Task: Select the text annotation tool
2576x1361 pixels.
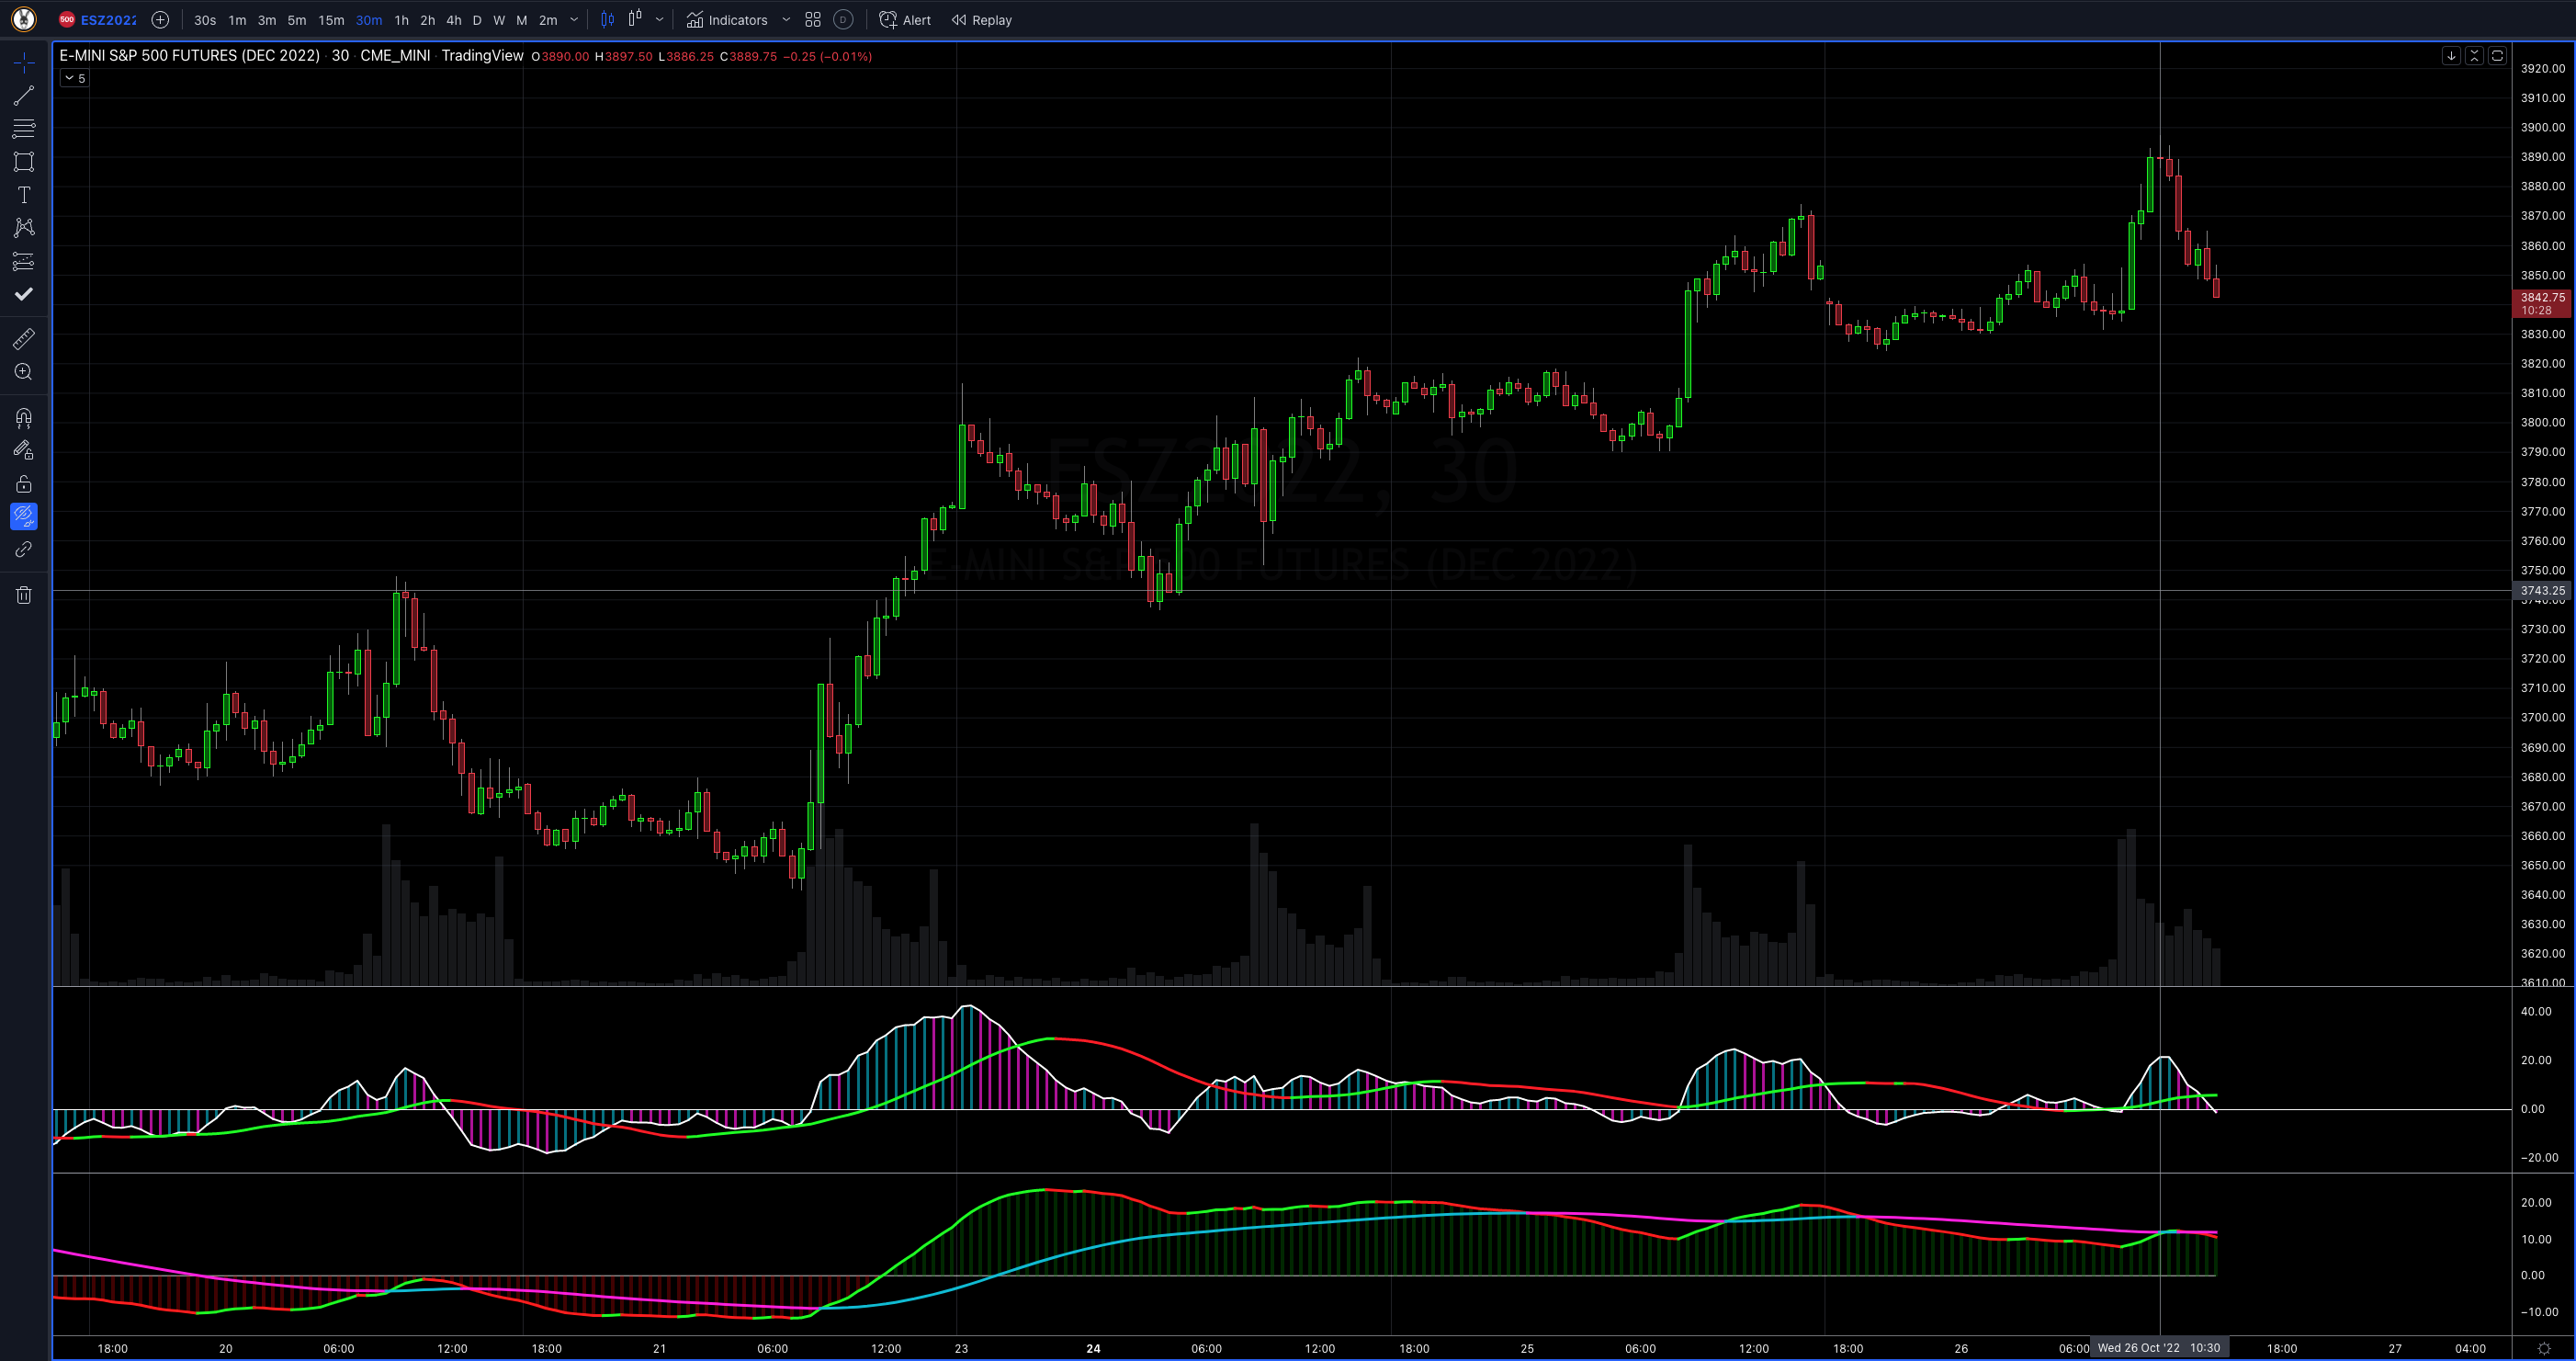Action: pyautogui.click(x=24, y=195)
